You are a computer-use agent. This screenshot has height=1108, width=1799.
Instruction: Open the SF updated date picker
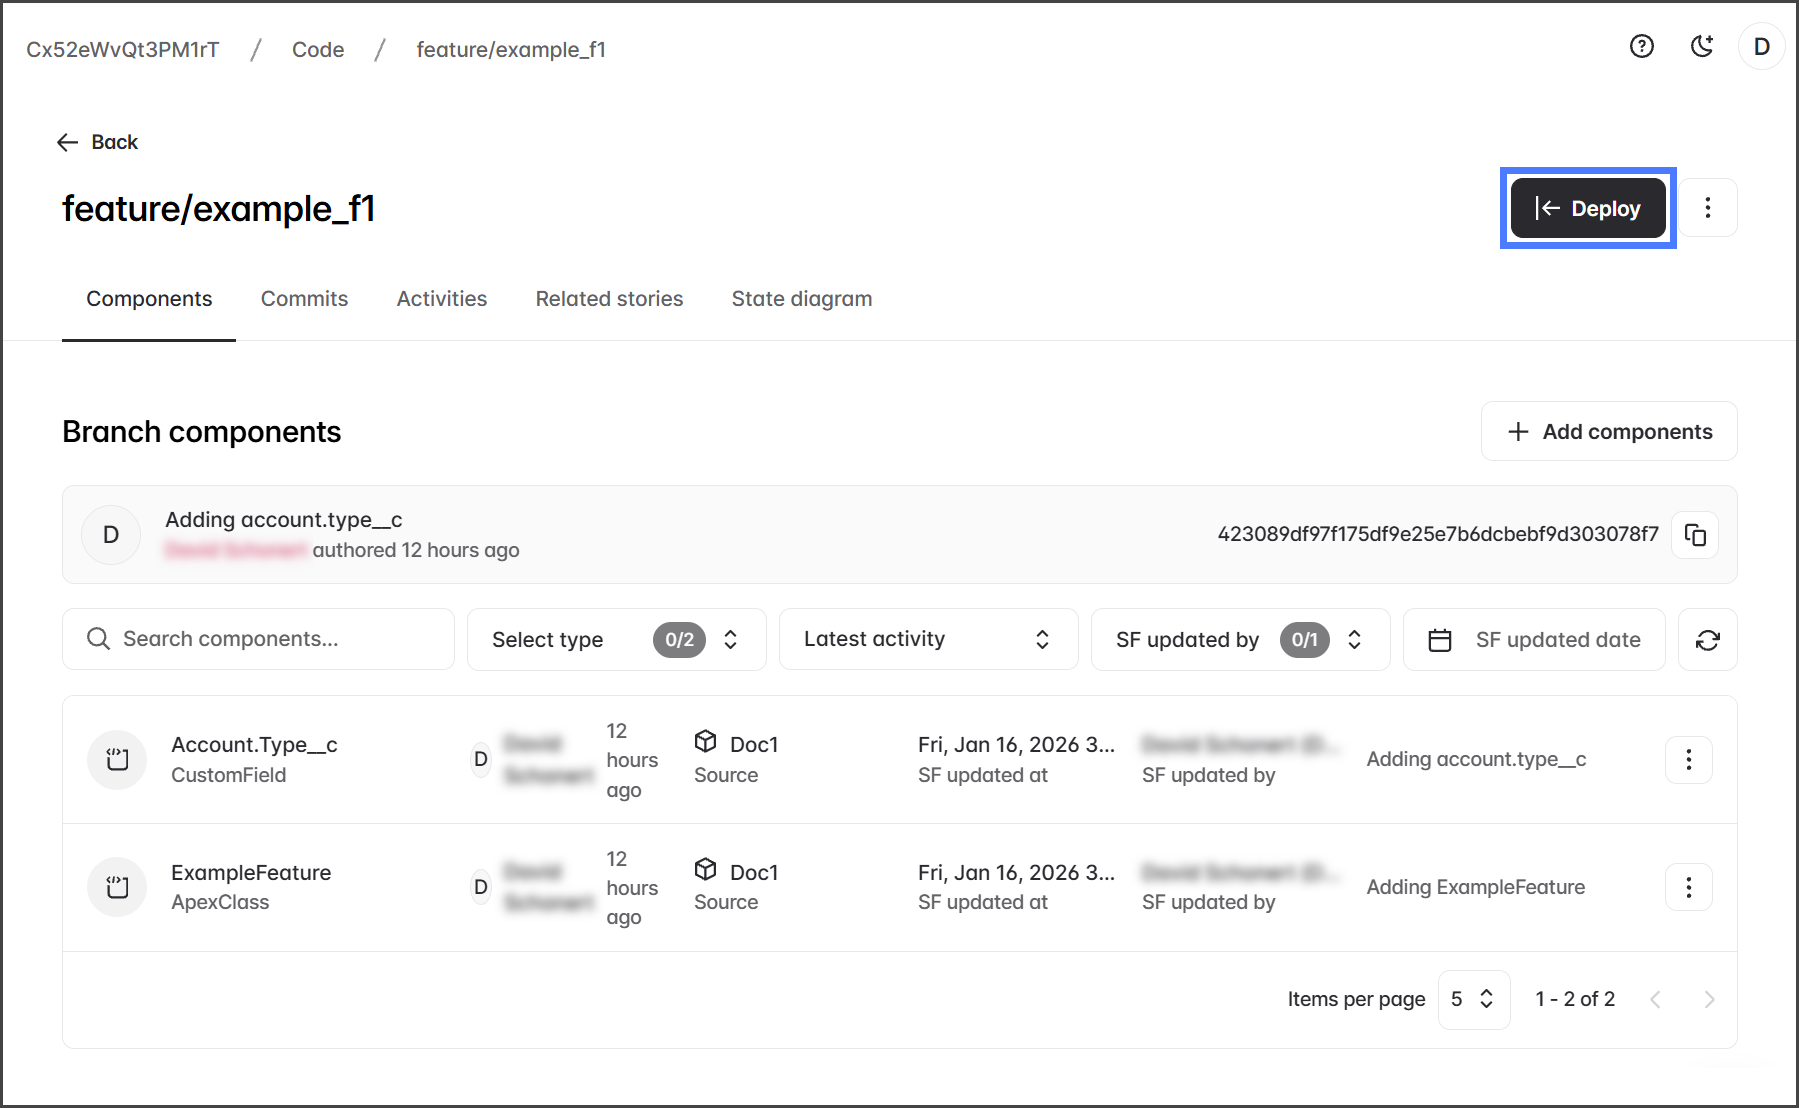click(1534, 640)
